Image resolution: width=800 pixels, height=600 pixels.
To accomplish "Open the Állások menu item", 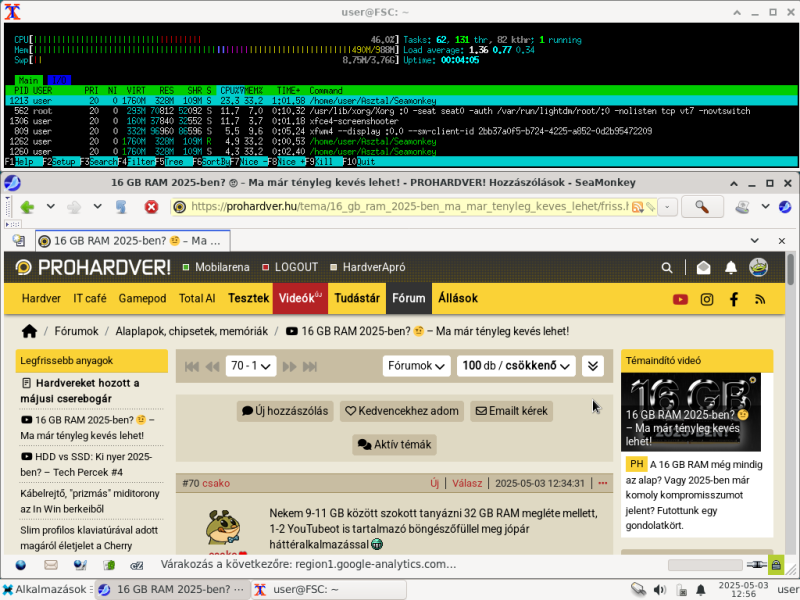I will click(x=458, y=298).
